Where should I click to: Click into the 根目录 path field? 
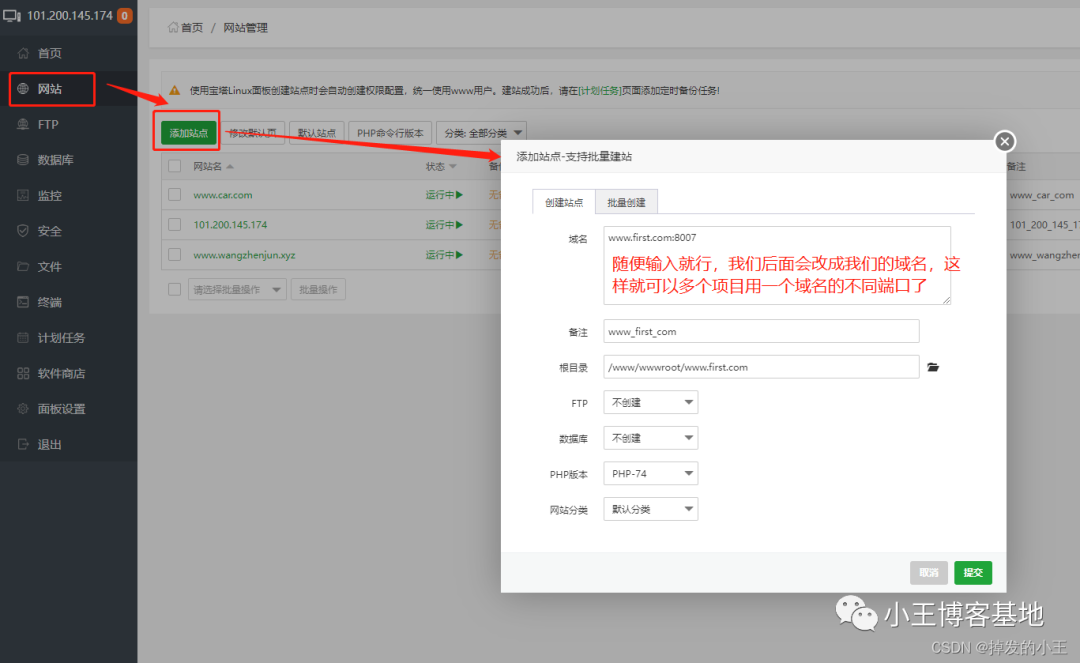(761, 367)
